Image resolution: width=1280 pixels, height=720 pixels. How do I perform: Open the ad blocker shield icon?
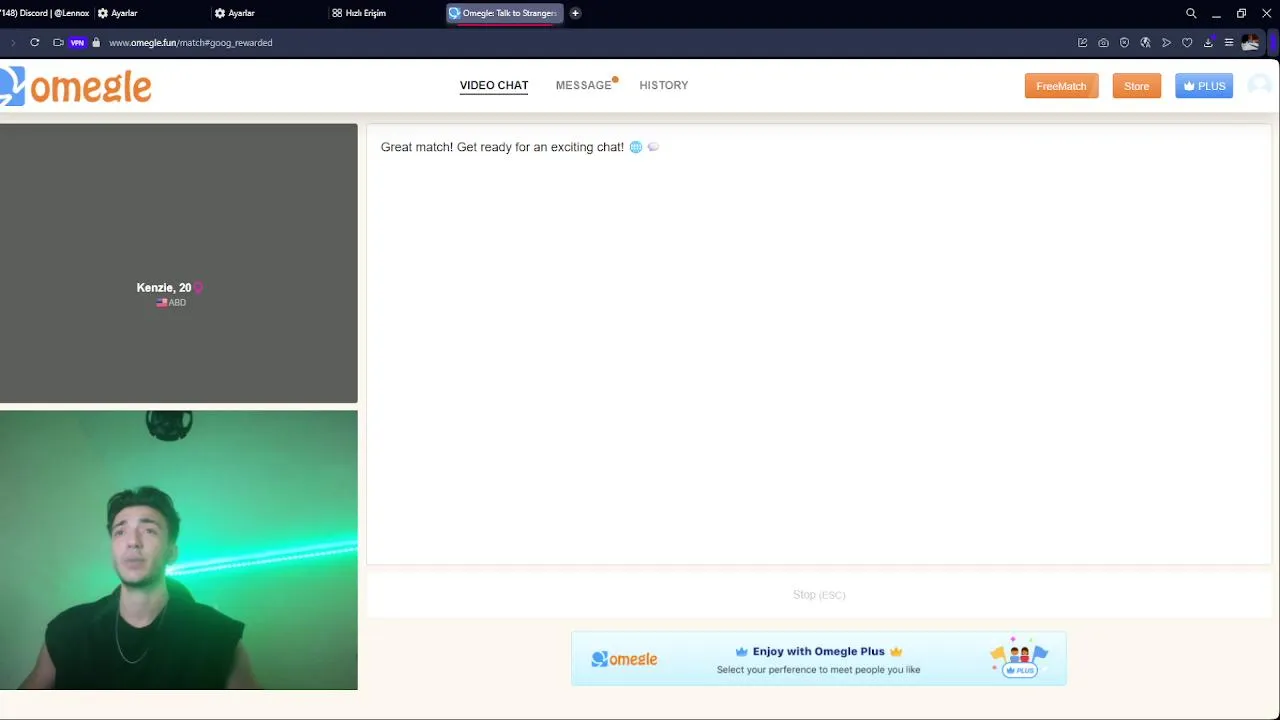click(1124, 42)
